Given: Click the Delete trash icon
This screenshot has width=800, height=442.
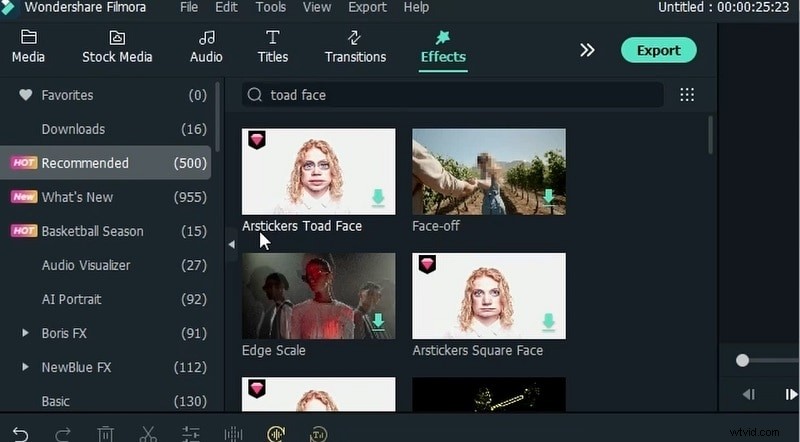Looking at the screenshot, I should coord(106,434).
